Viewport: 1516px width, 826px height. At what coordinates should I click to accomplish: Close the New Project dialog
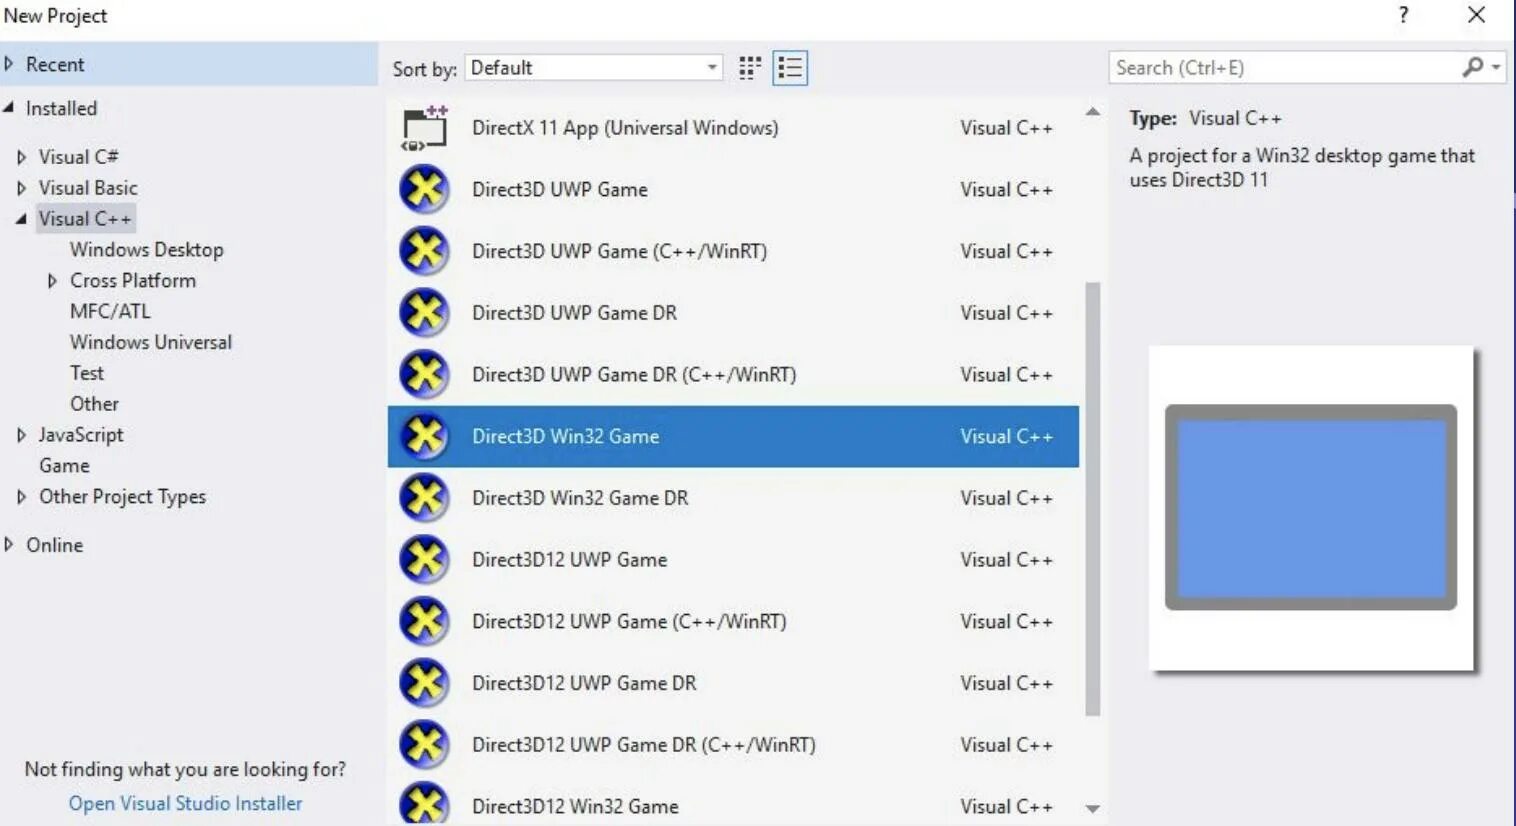click(1476, 15)
